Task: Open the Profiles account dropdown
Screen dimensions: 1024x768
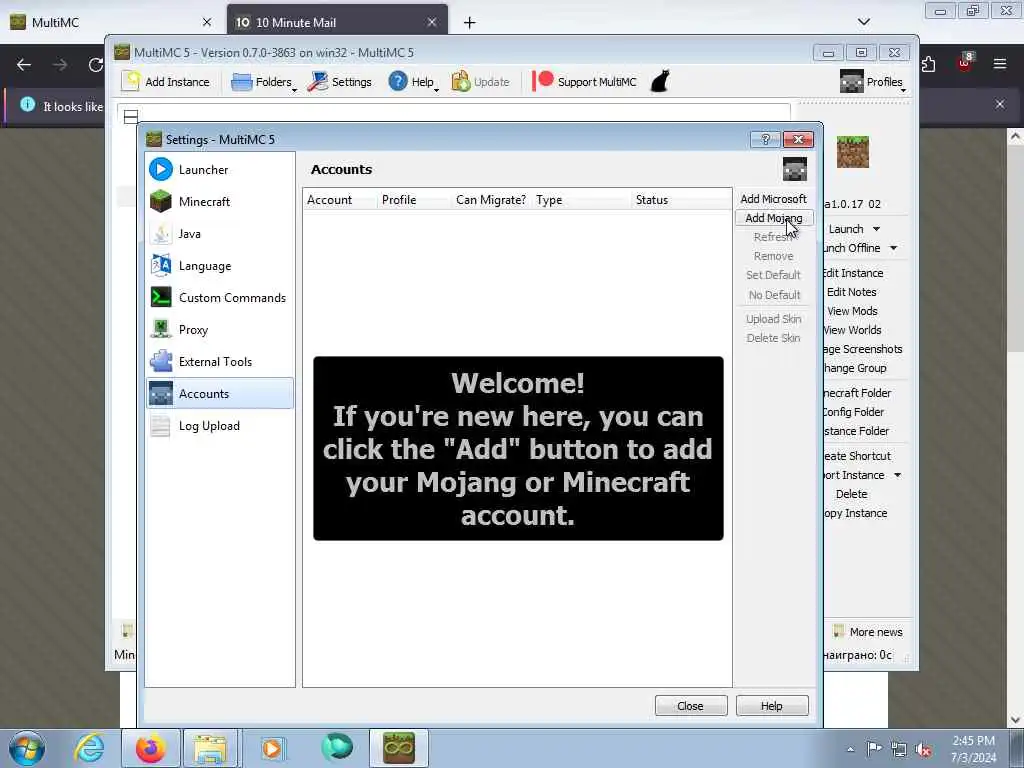Action: pyautogui.click(x=872, y=82)
